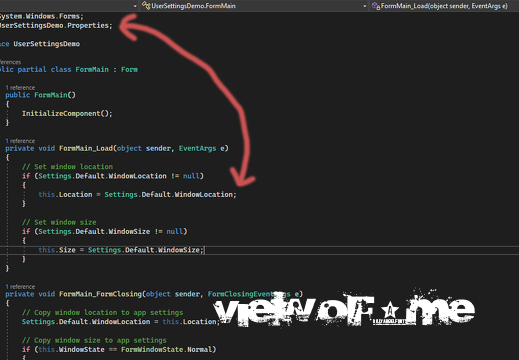Click the 'if (this.WindowState == FormWindowState.Normal)' line
519x360 pixels.
click(119, 350)
